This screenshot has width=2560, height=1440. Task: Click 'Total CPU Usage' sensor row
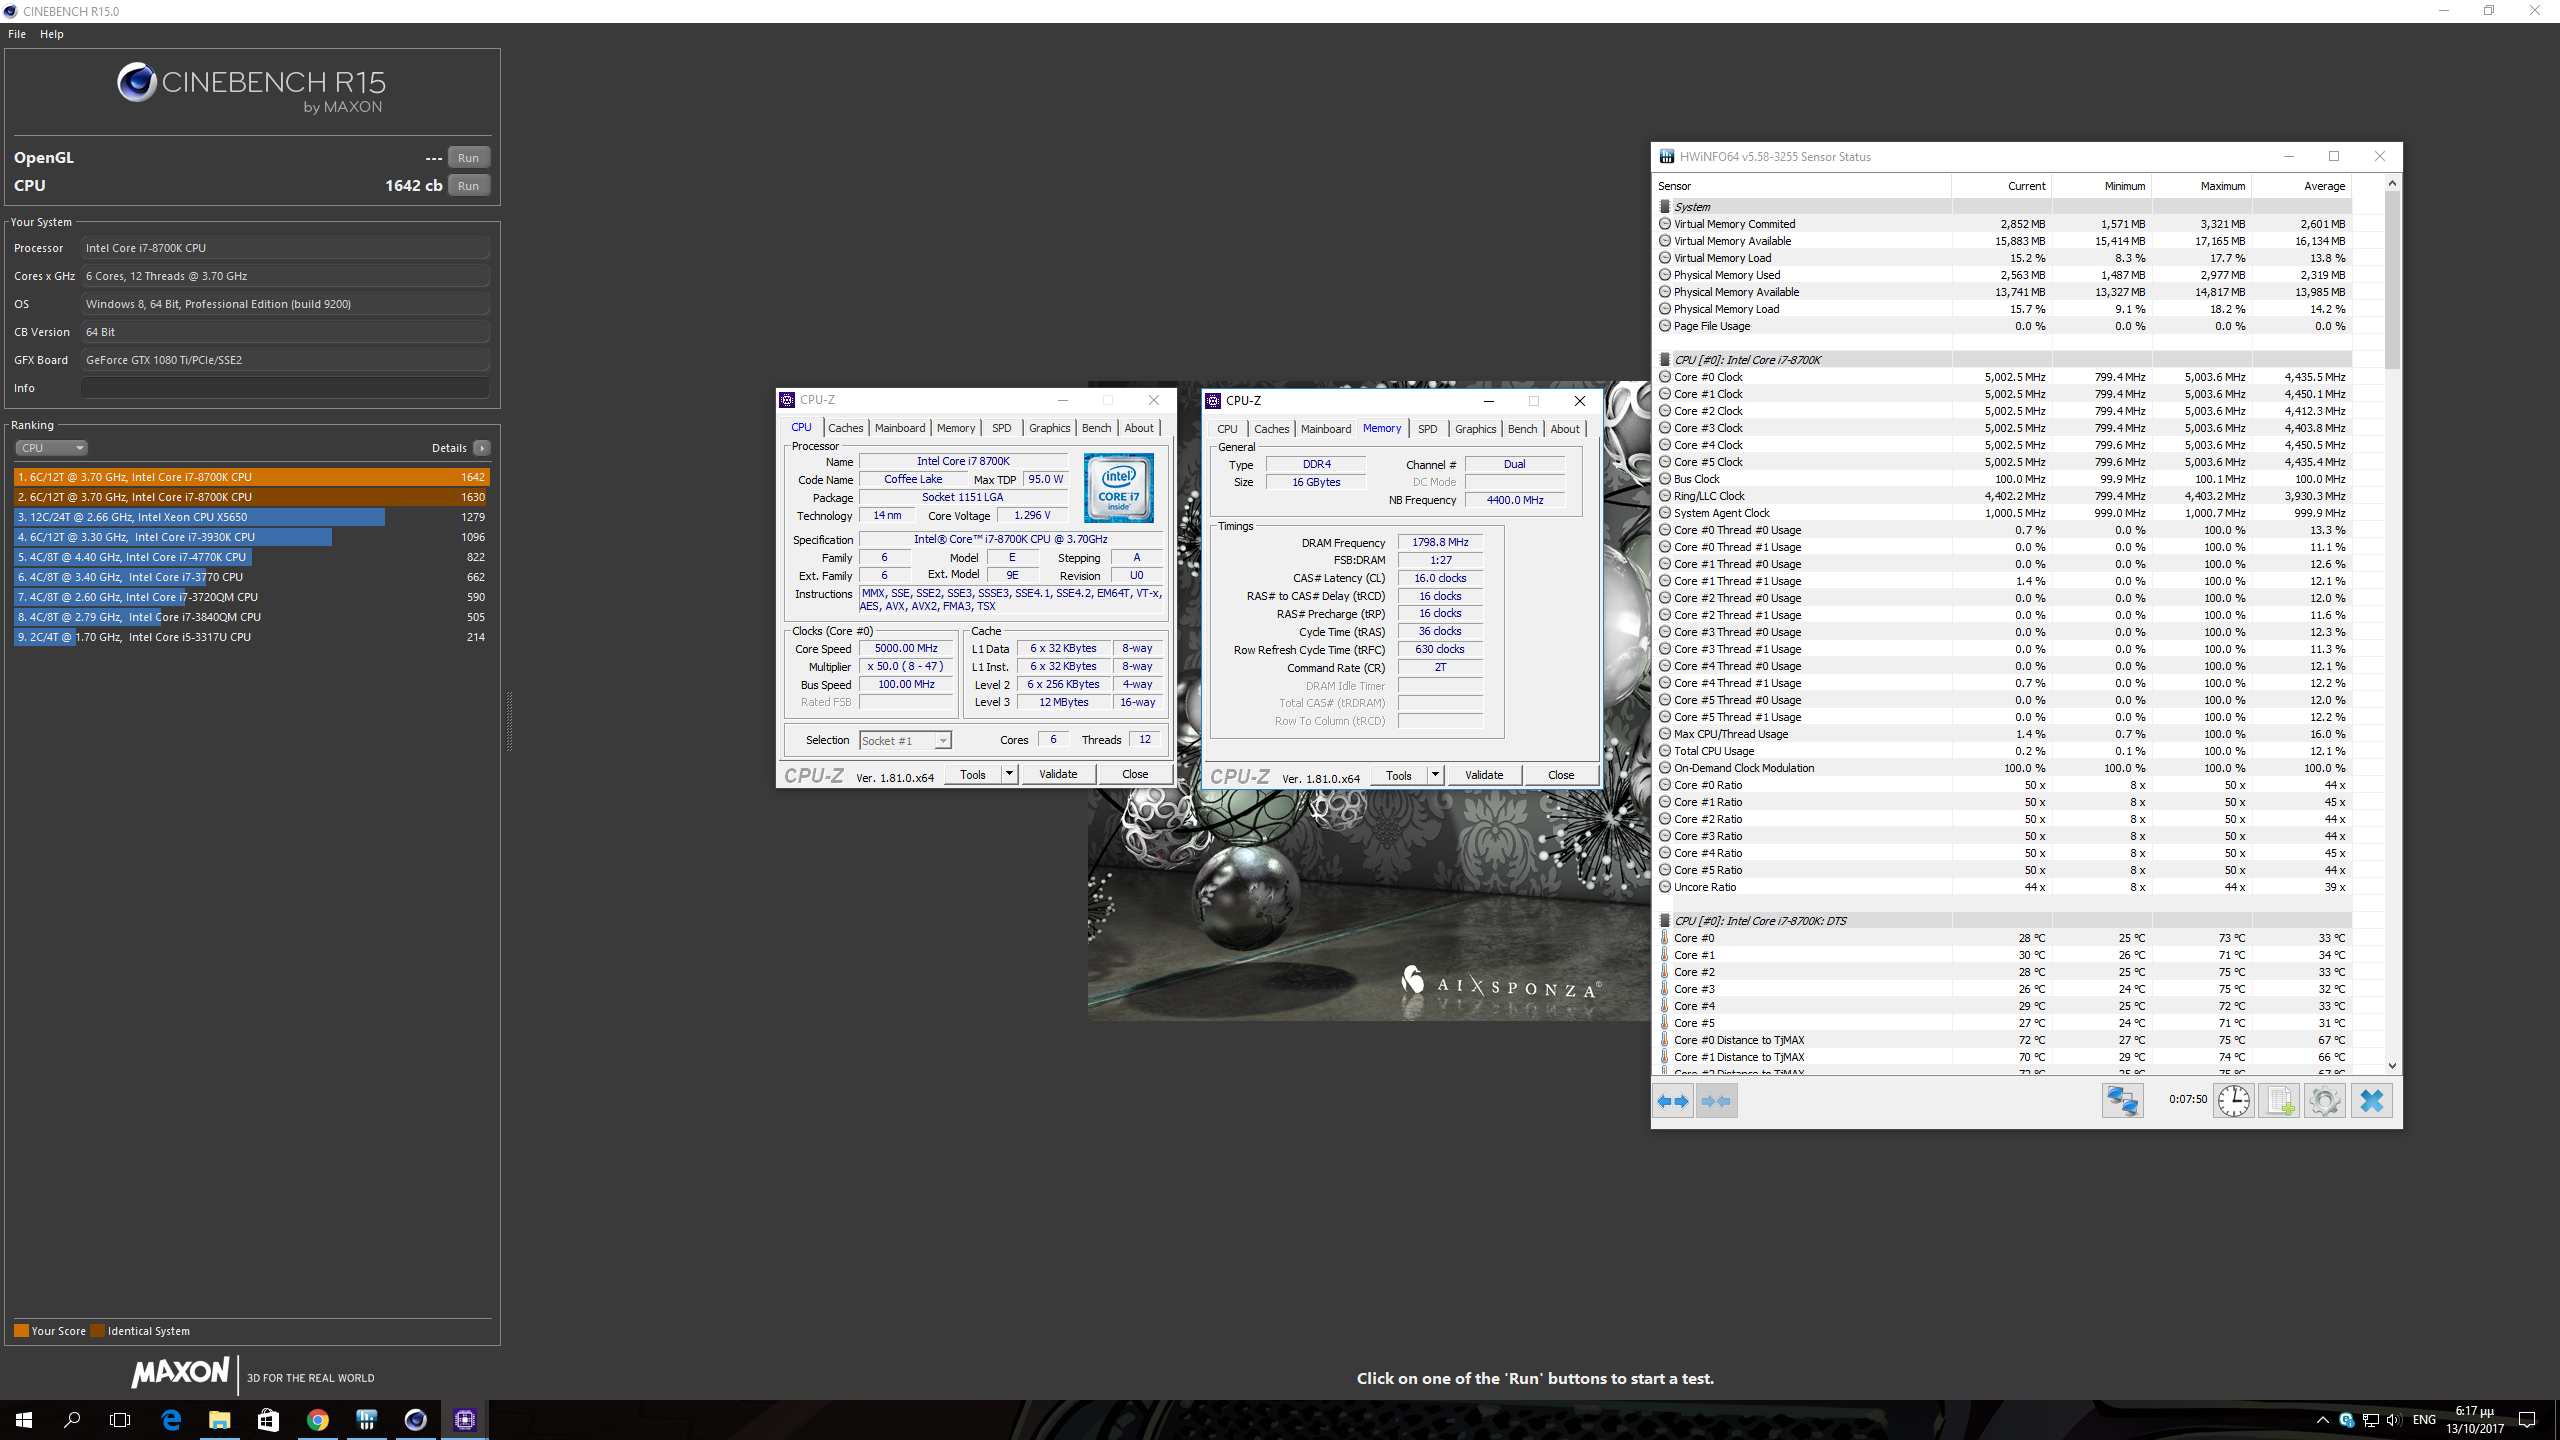[x=2003, y=751]
